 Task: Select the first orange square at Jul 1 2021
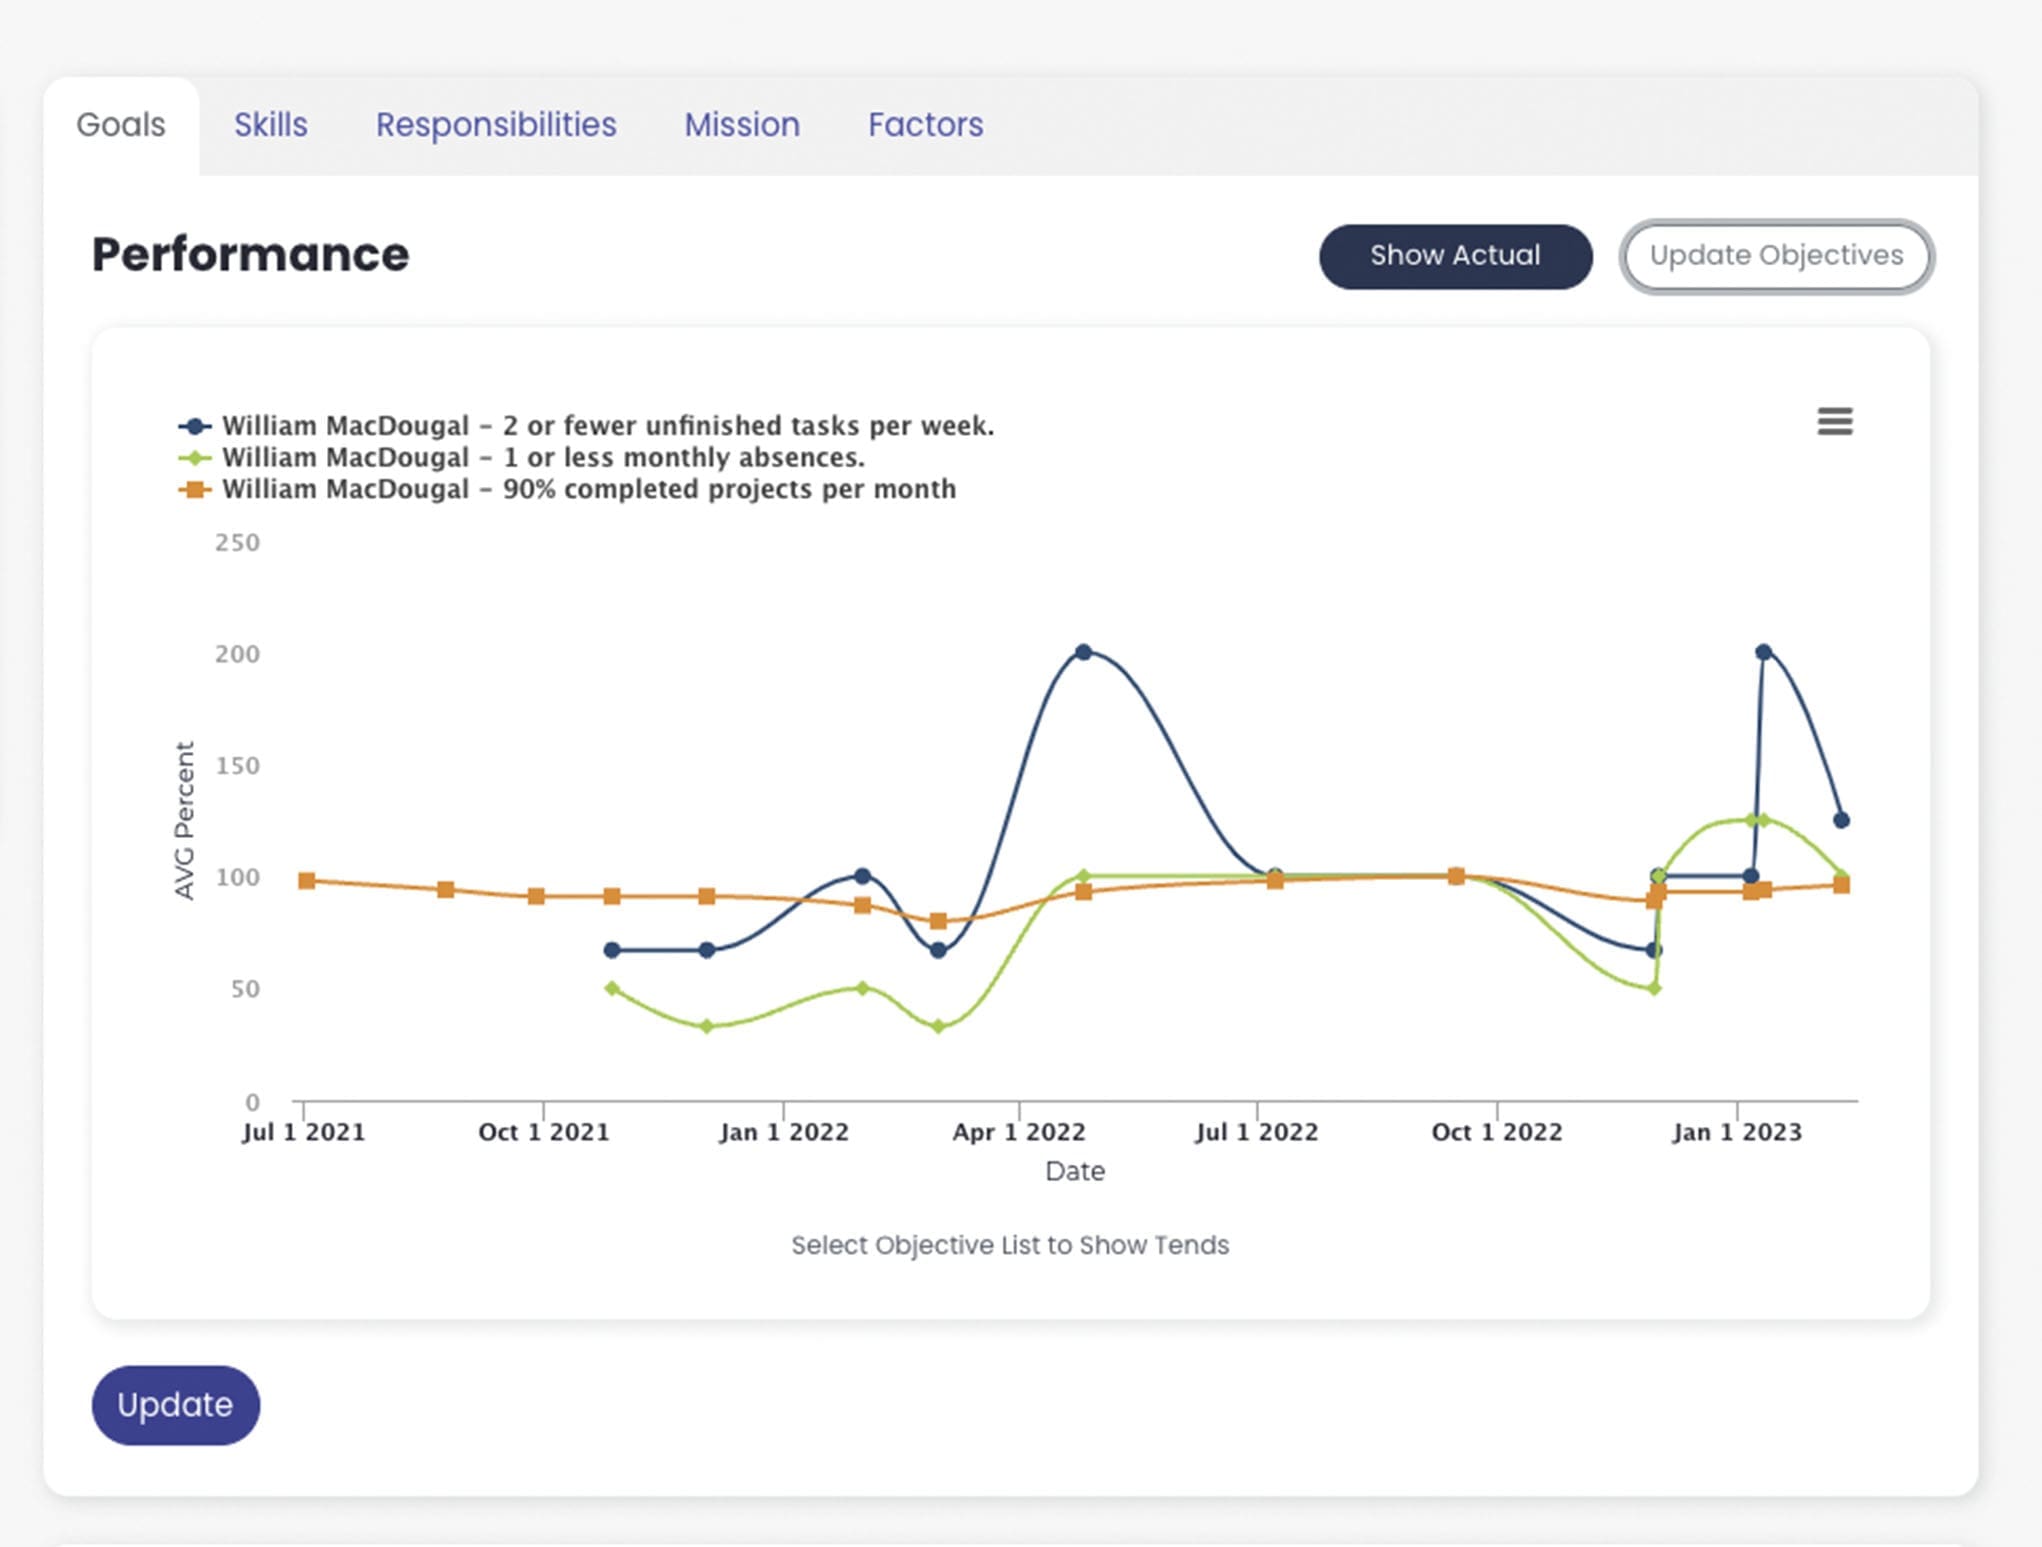(x=307, y=881)
